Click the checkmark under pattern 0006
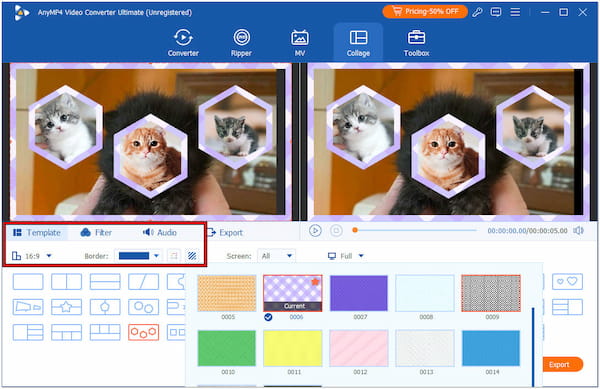 (x=268, y=317)
